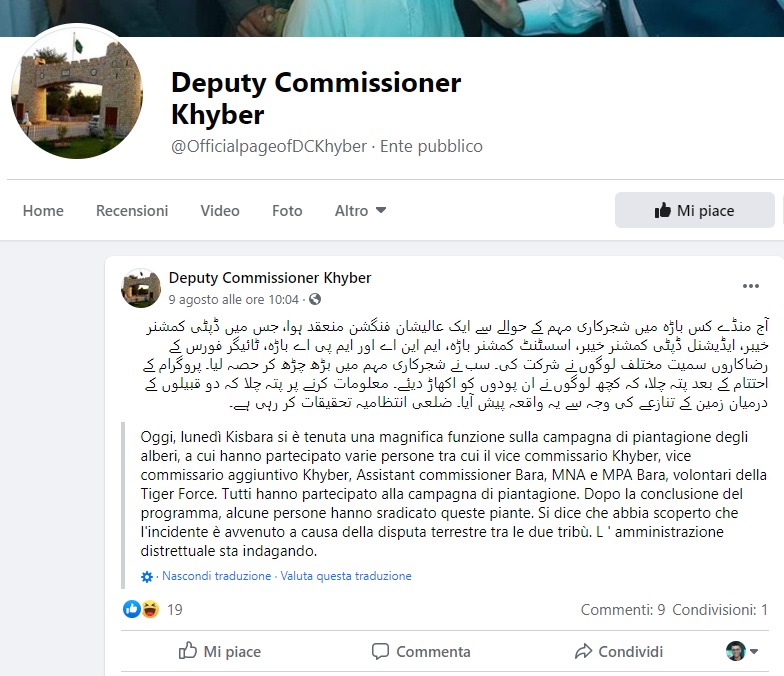This screenshot has height=676, width=784.
Task: Go to the Foto tab
Action: coord(287,210)
